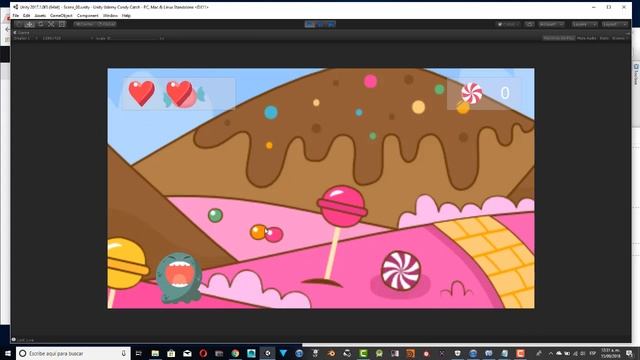Click the swirl candy score icon
Image resolution: width=640 pixels, height=360 pixels.
(471, 93)
